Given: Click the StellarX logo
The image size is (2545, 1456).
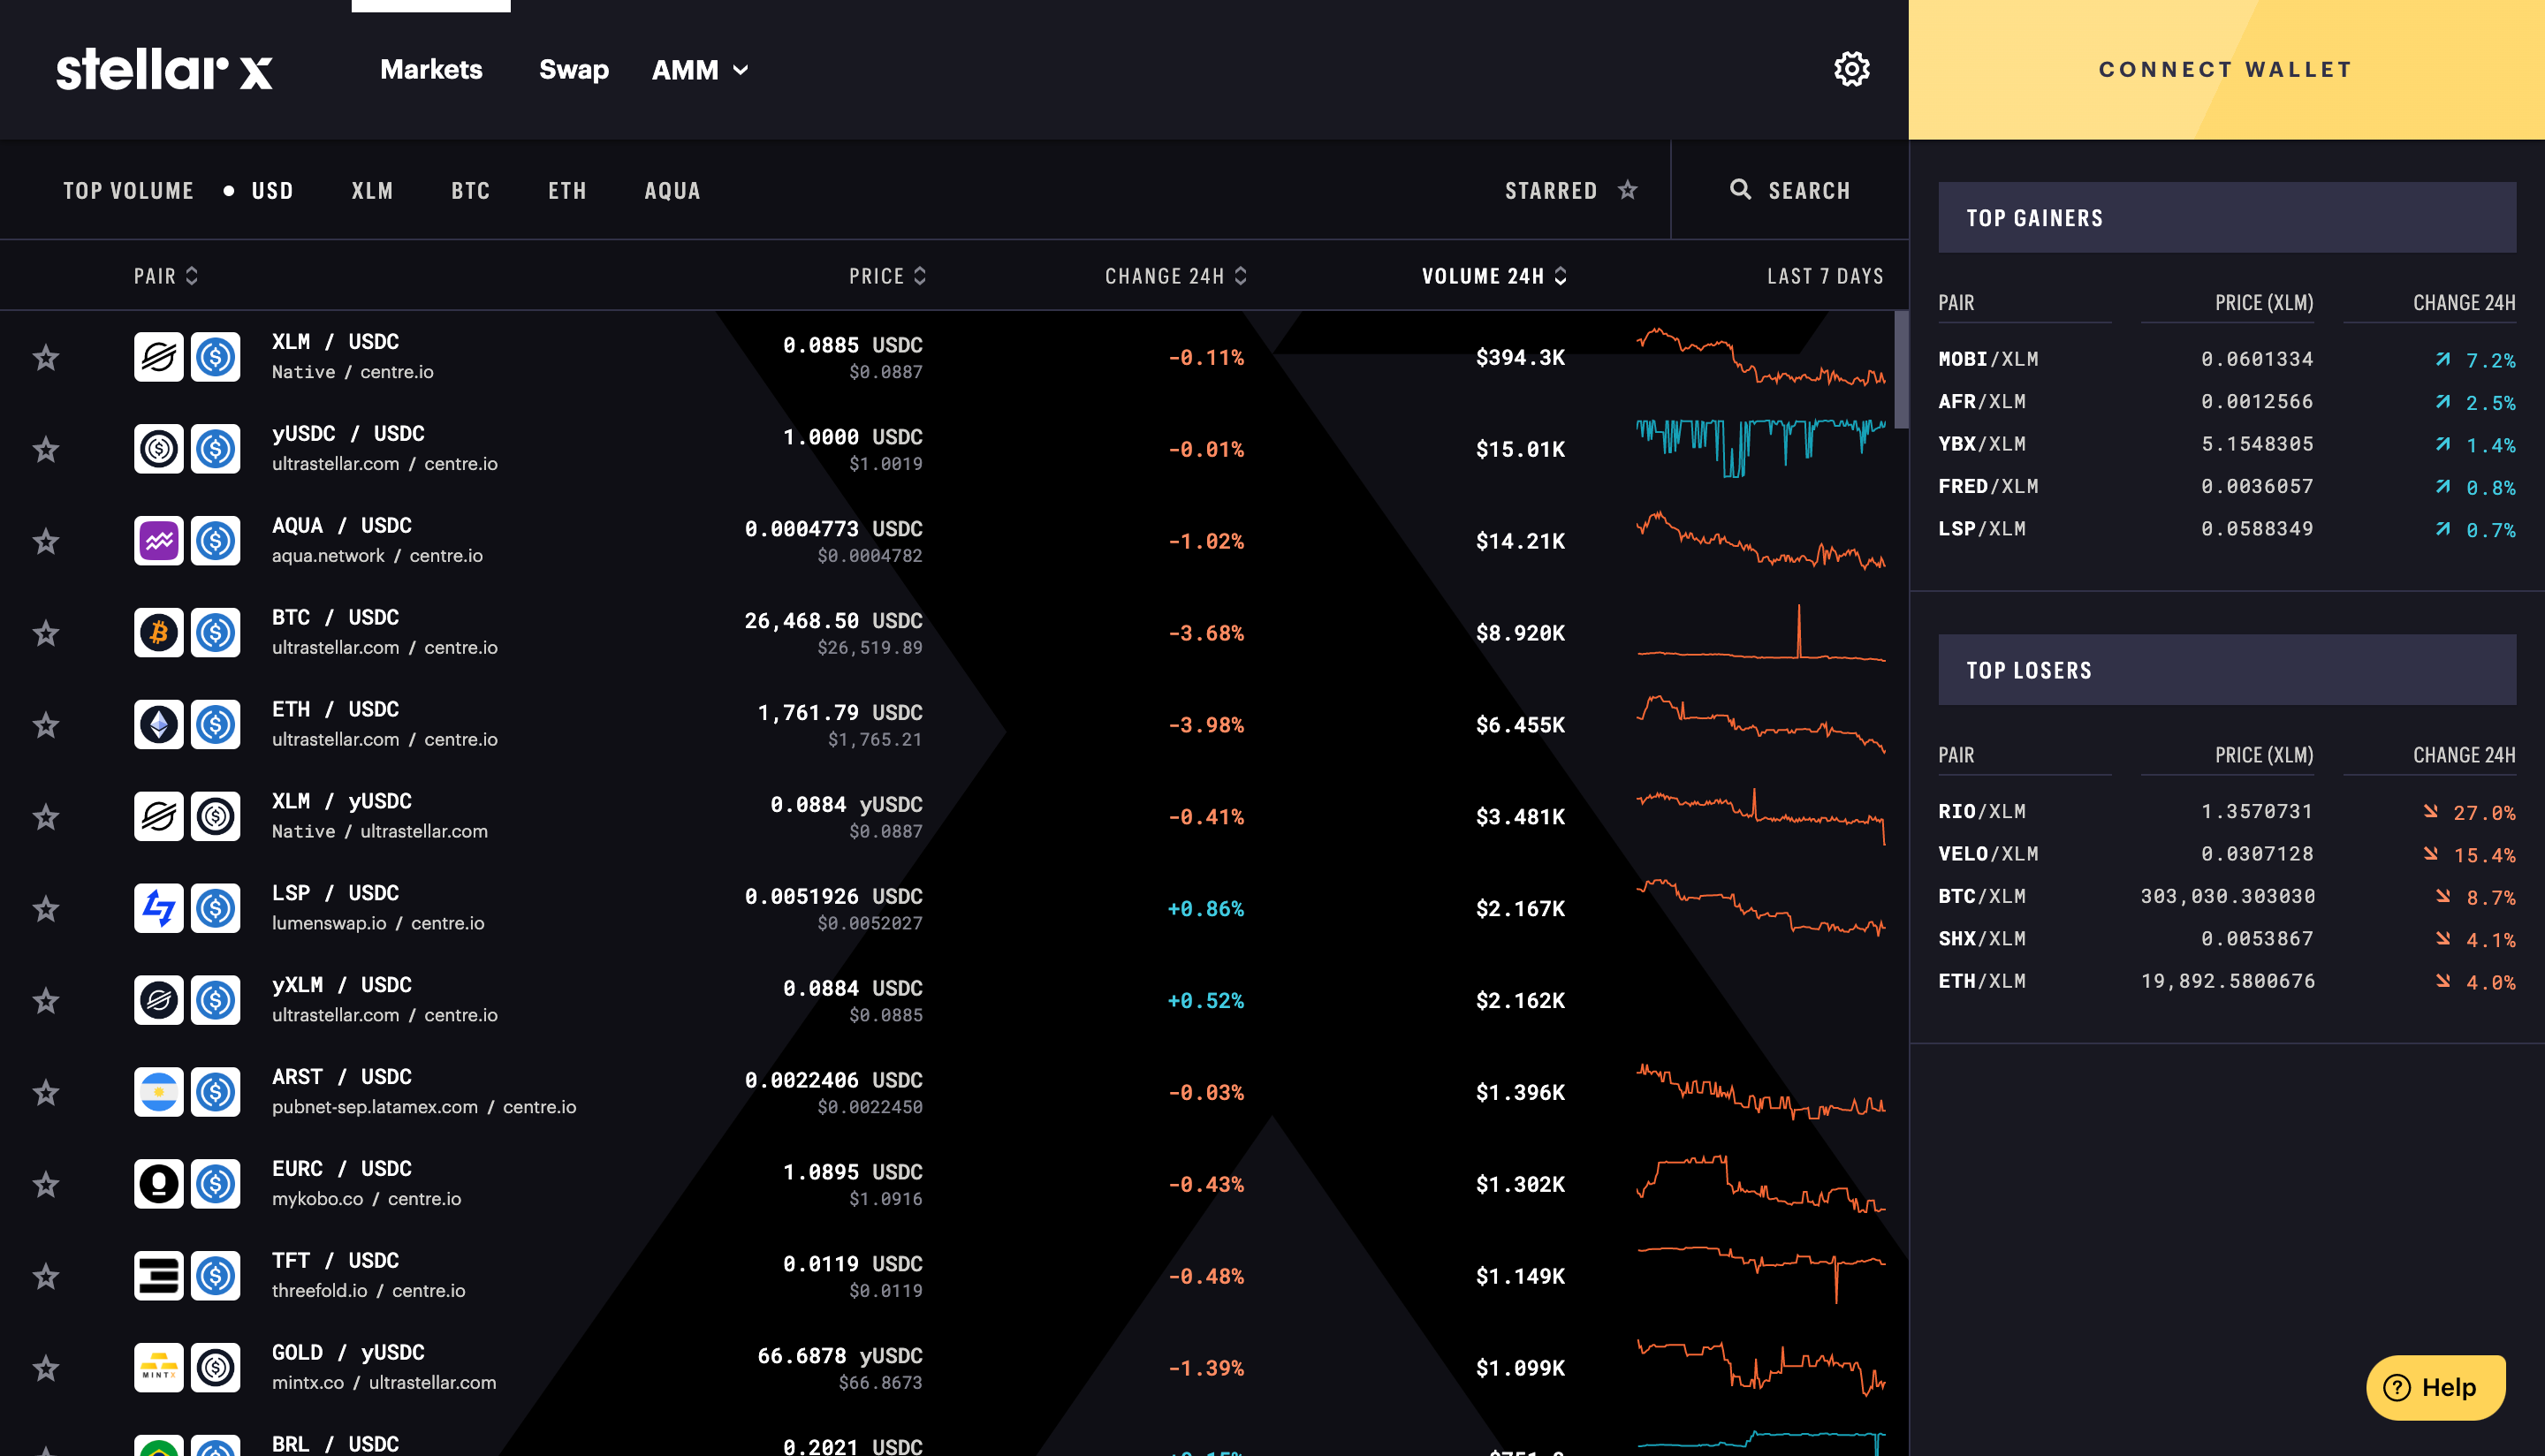Looking at the screenshot, I should (x=164, y=69).
